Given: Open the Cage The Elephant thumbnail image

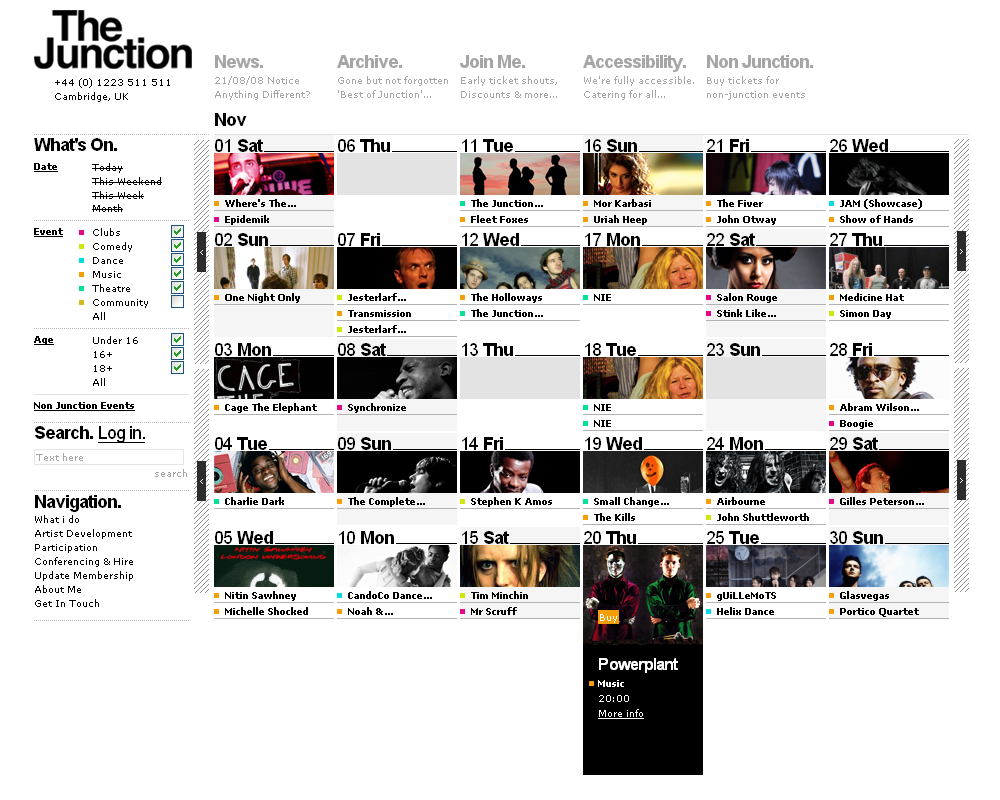Looking at the screenshot, I should [x=274, y=378].
